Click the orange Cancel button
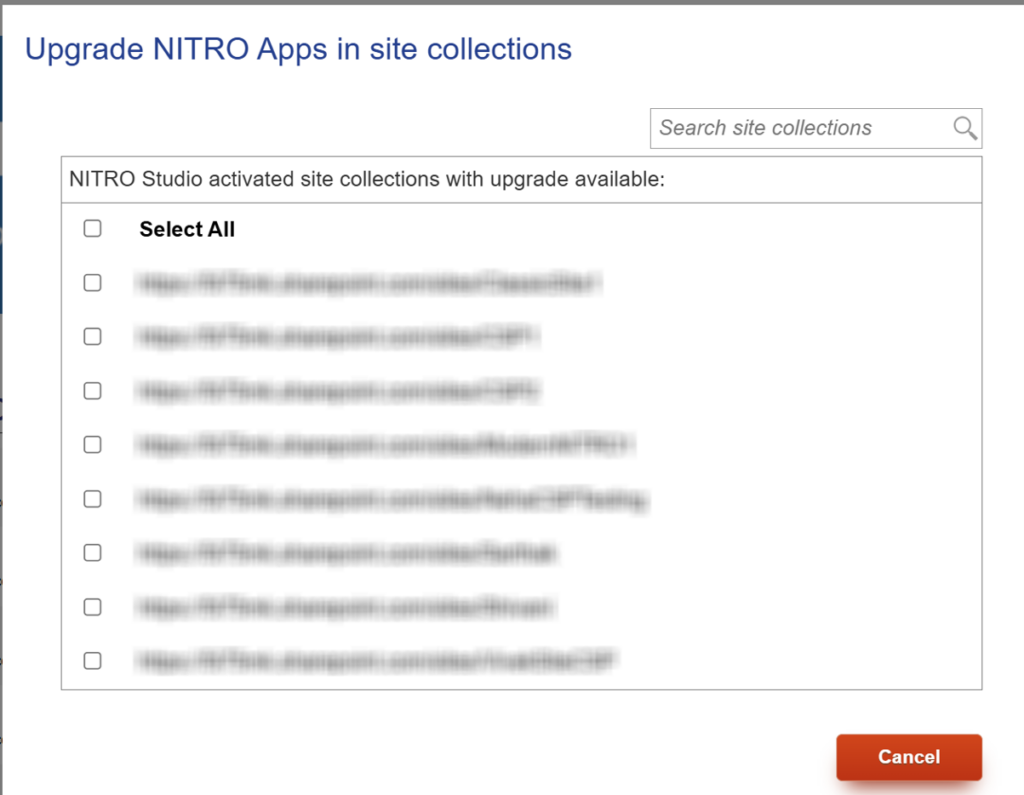This screenshot has width=1024, height=795. coord(909,756)
